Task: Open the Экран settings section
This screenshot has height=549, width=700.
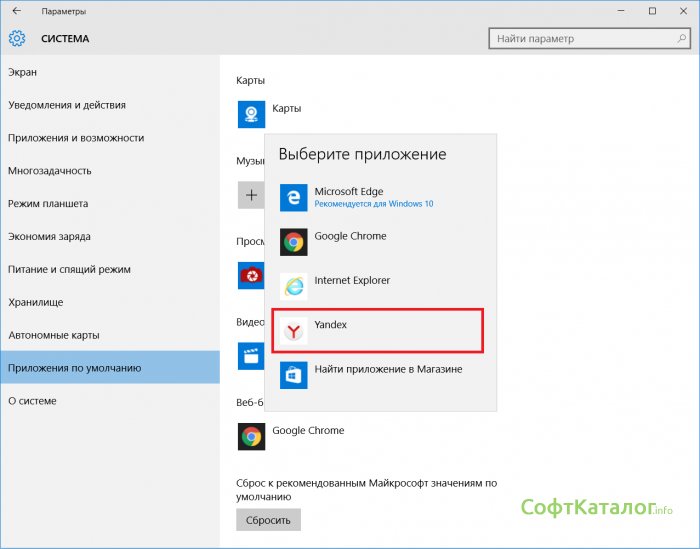Action: tap(22, 72)
